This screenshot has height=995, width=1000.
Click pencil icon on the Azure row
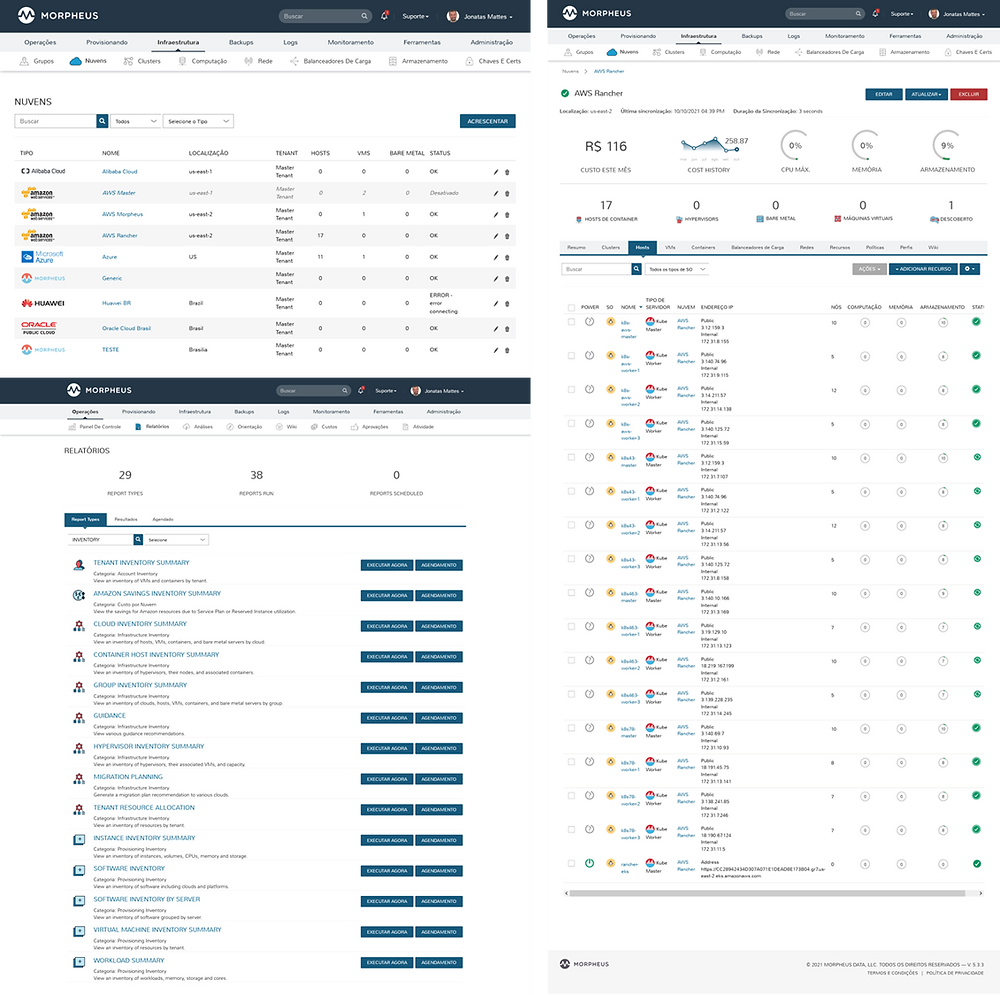point(496,258)
